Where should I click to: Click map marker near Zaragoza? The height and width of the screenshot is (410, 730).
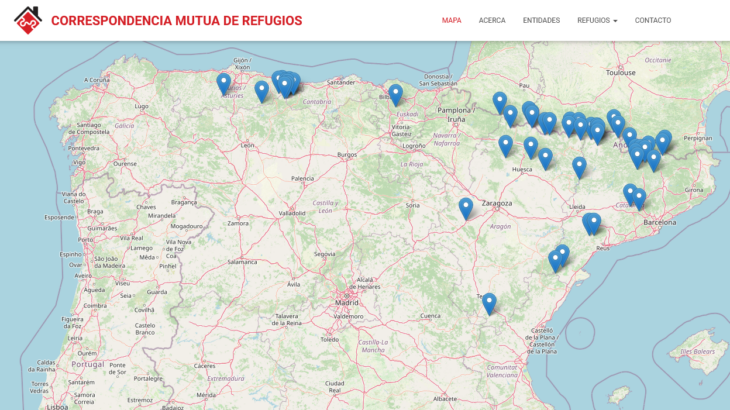pyautogui.click(x=466, y=208)
